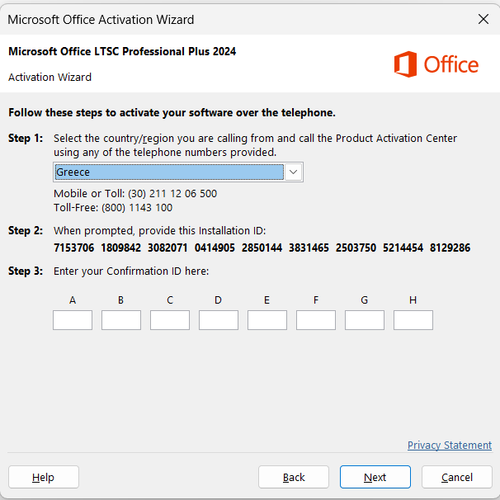This screenshot has width=500, height=500.
Task: Click the Confirmation ID field B
Action: 121,320
